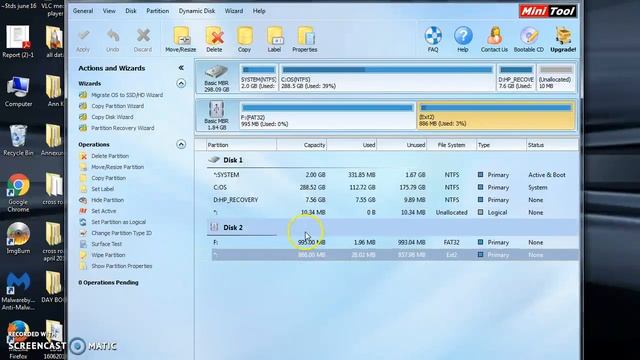Open the Properties toolbar icon
This screenshot has height=360, width=640.
pos(305,40)
